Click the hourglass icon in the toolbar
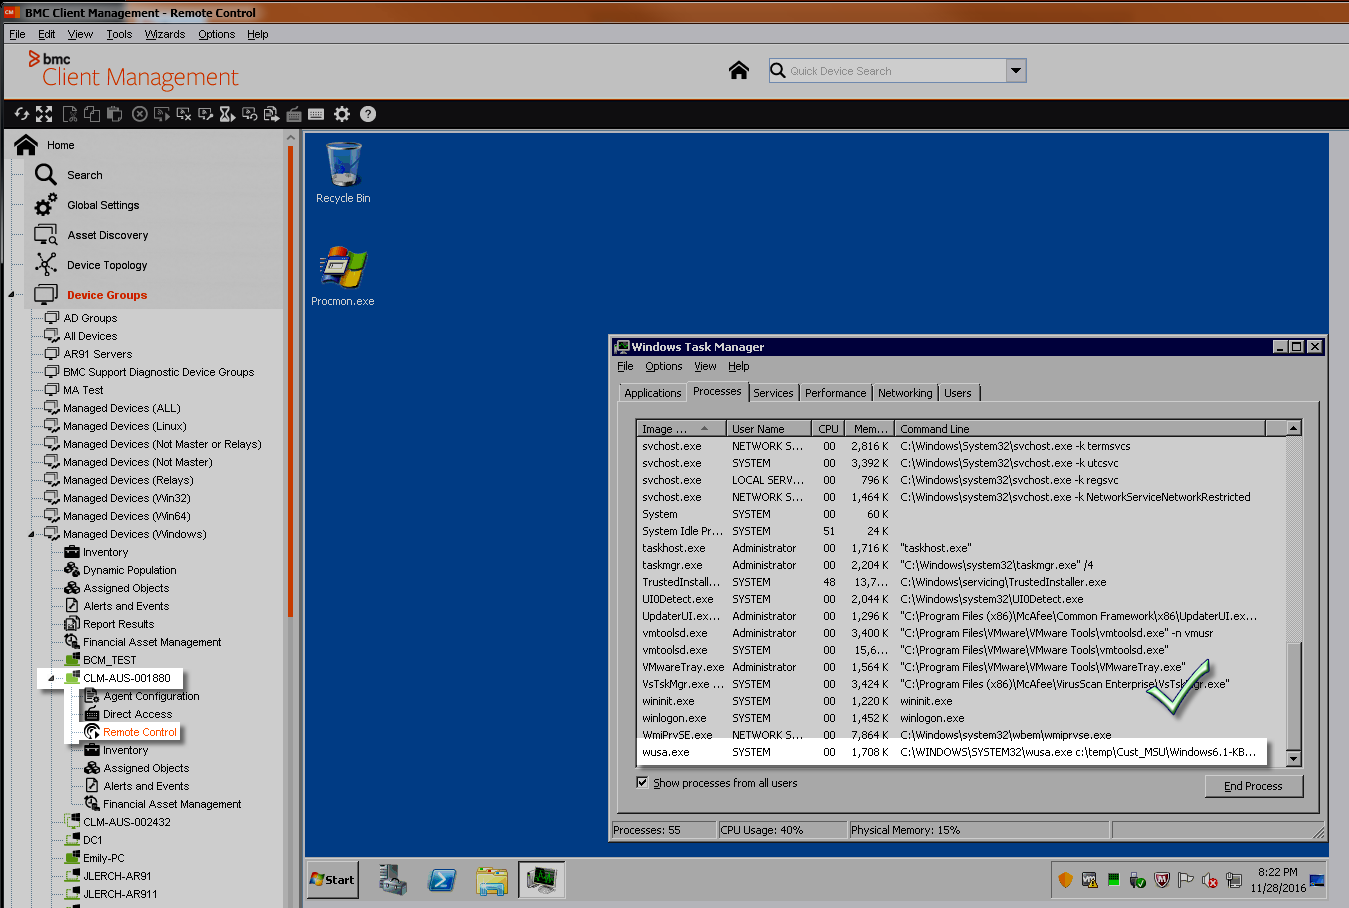1349x908 pixels. tap(227, 114)
